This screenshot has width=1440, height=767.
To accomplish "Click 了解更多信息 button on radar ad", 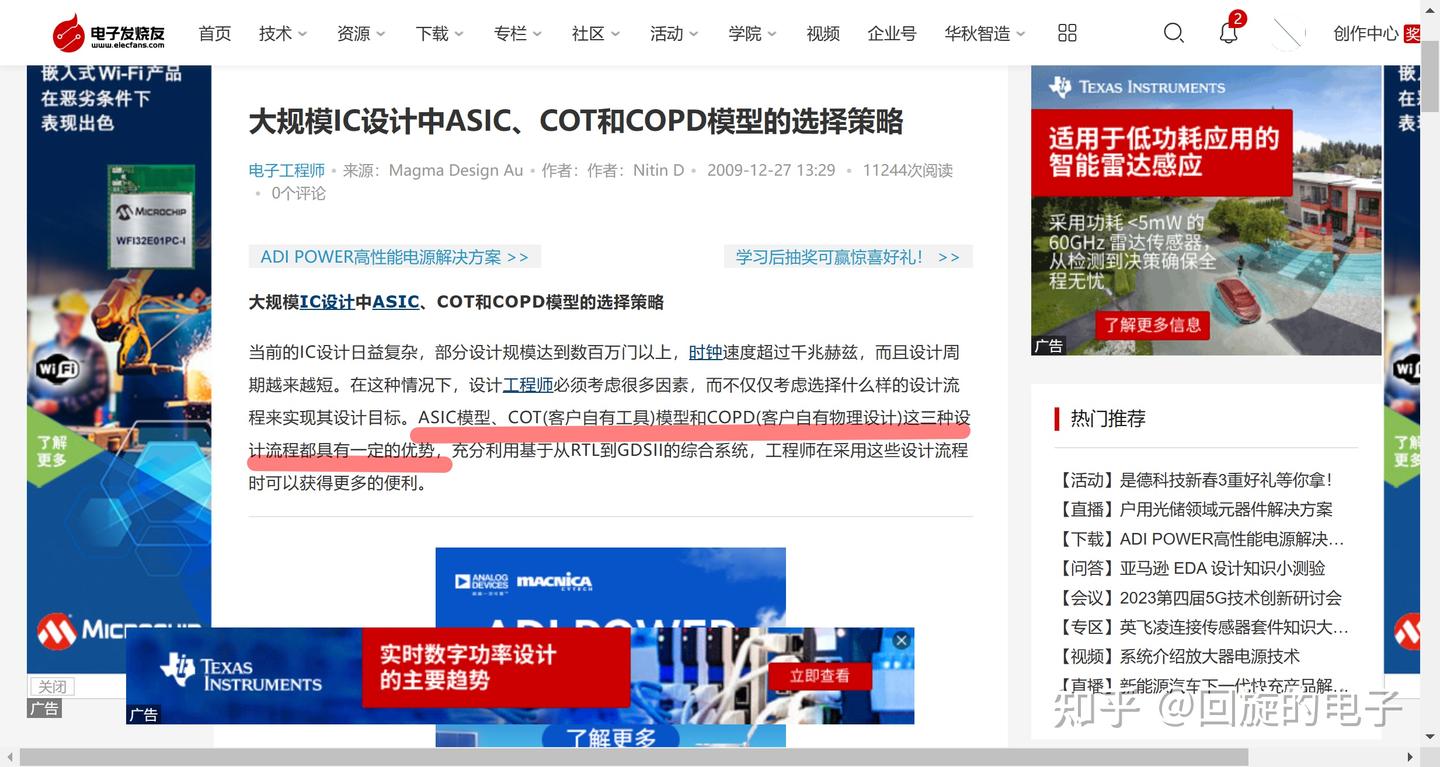I will pyautogui.click(x=1152, y=325).
